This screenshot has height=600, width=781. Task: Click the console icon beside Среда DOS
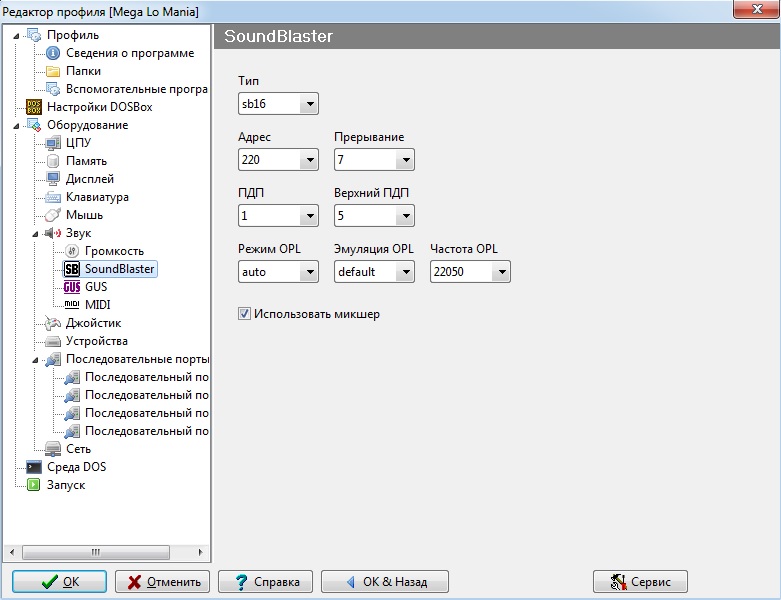(x=34, y=467)
